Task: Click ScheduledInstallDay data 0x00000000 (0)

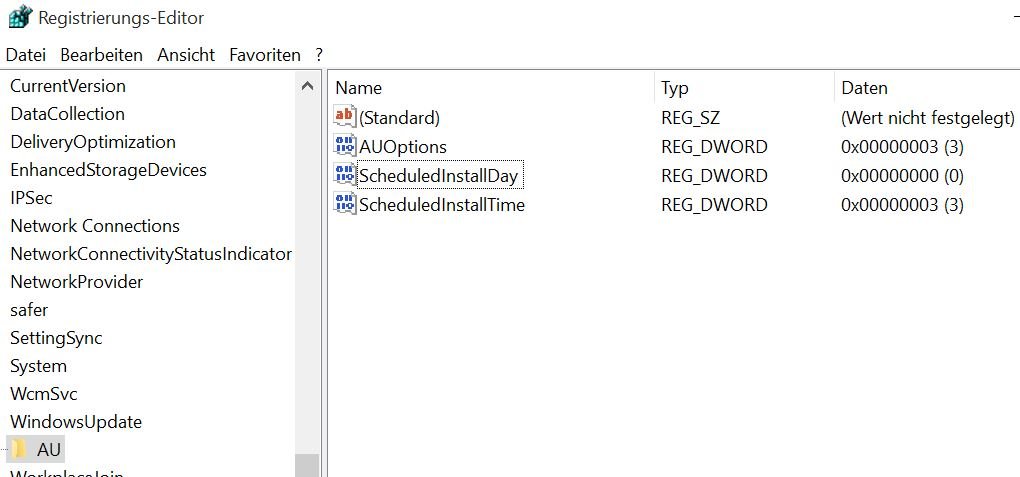Action: [x=902, y=176]
